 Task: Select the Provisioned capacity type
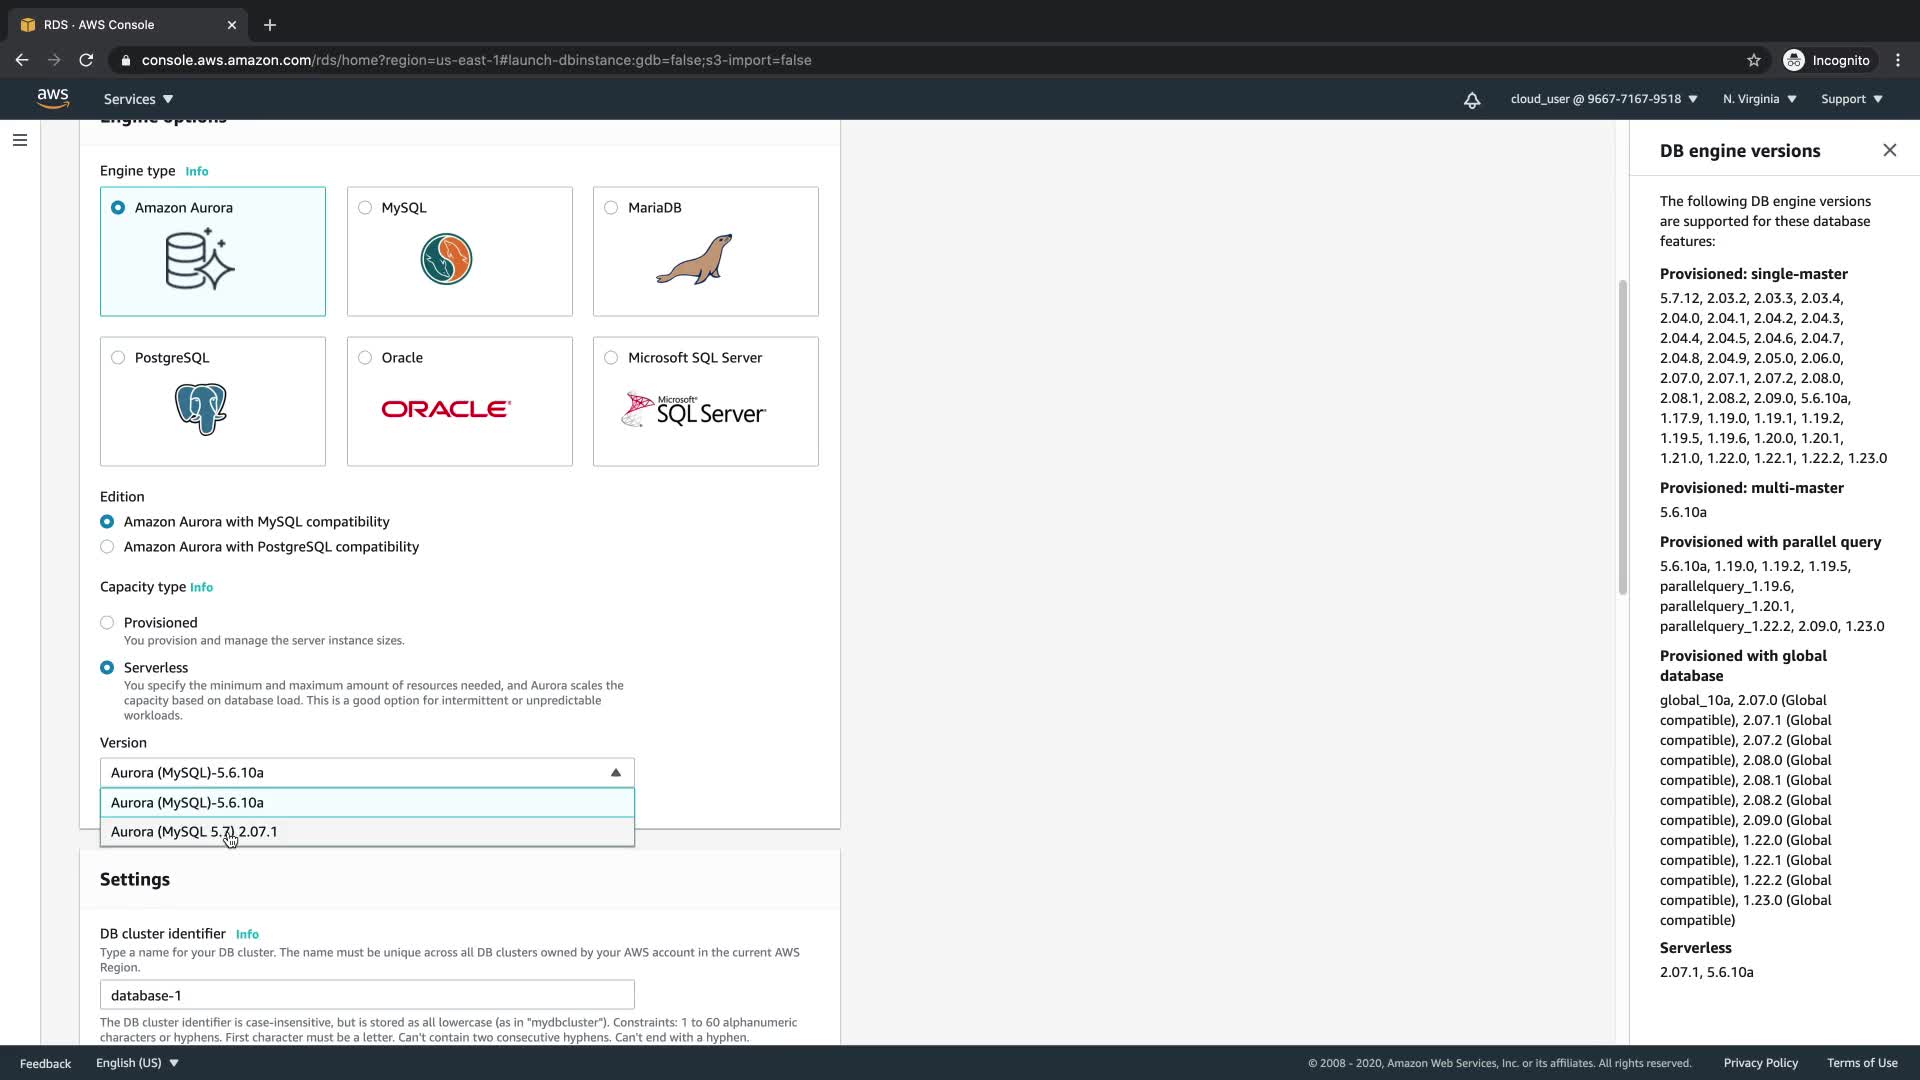coord(107,623)
